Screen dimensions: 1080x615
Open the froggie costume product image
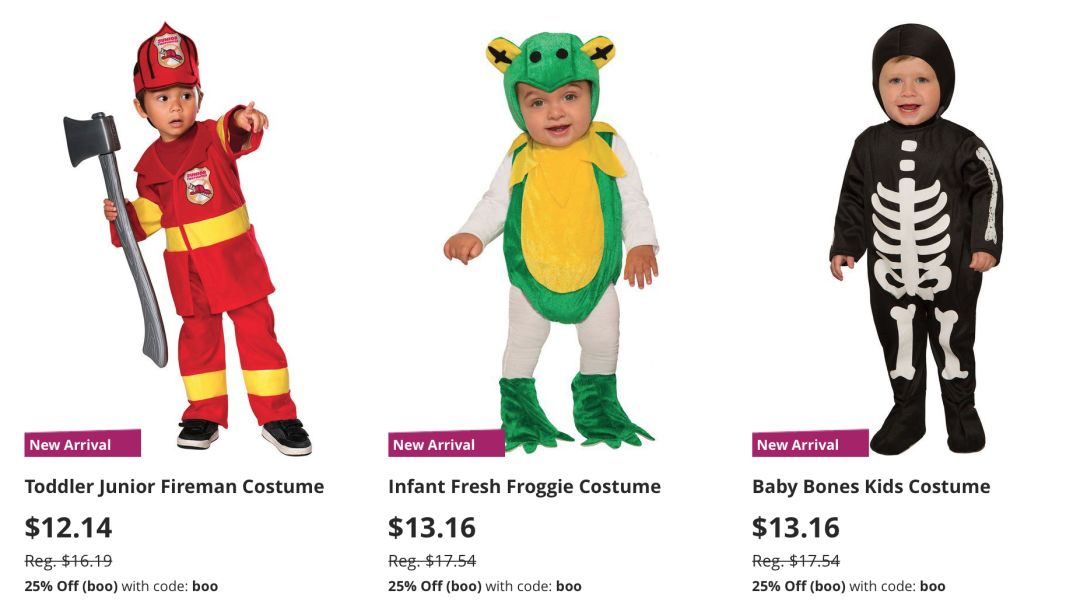click(x=552, y=240)
